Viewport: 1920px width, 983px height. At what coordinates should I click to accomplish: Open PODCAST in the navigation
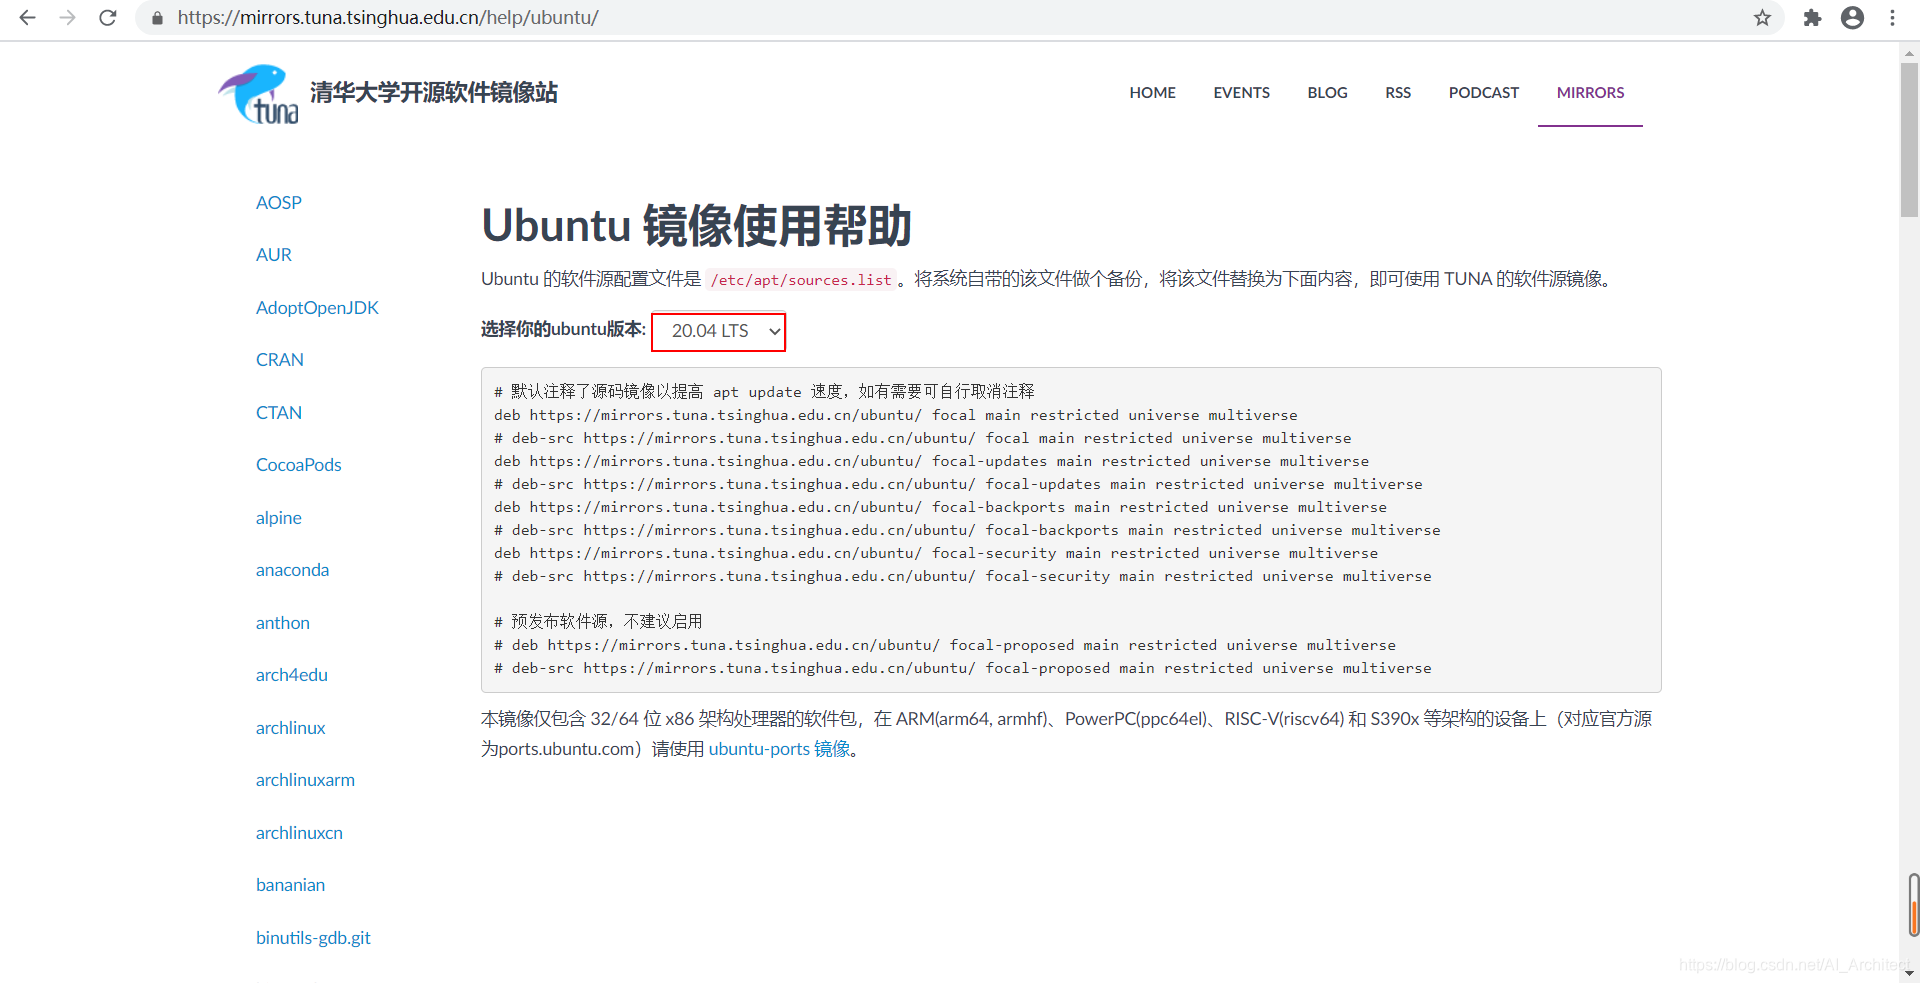[x=1483, y=93]
